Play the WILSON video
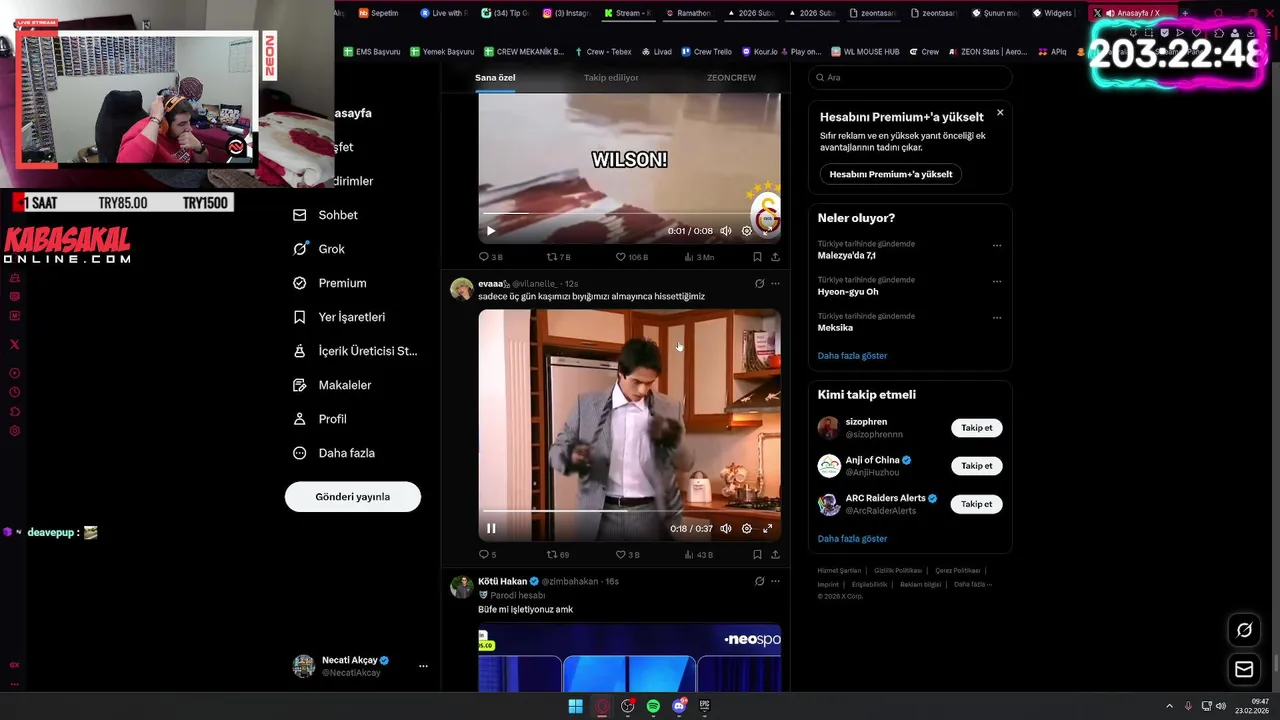The width and height of the screenshot is (1280, 720). pyautogui.click(x=491, y=231)
